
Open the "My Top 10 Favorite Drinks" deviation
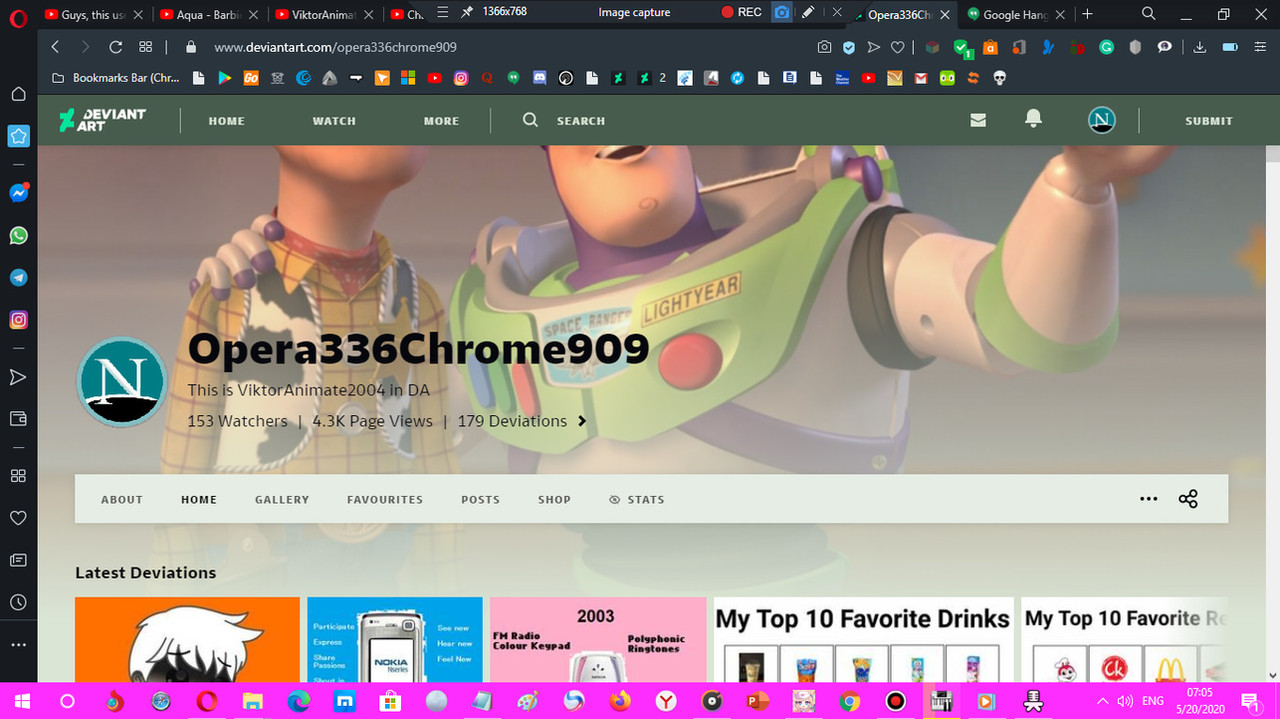point(863,640)
